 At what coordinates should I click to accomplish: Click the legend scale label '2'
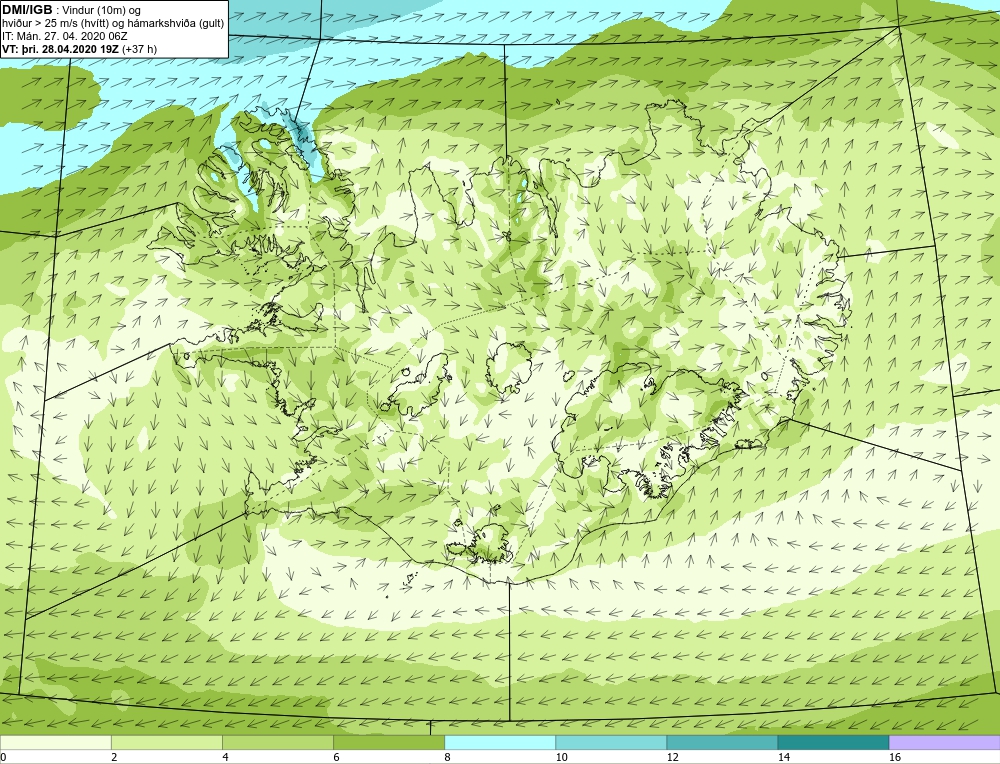pyautogui.click(x=114, y=757)
